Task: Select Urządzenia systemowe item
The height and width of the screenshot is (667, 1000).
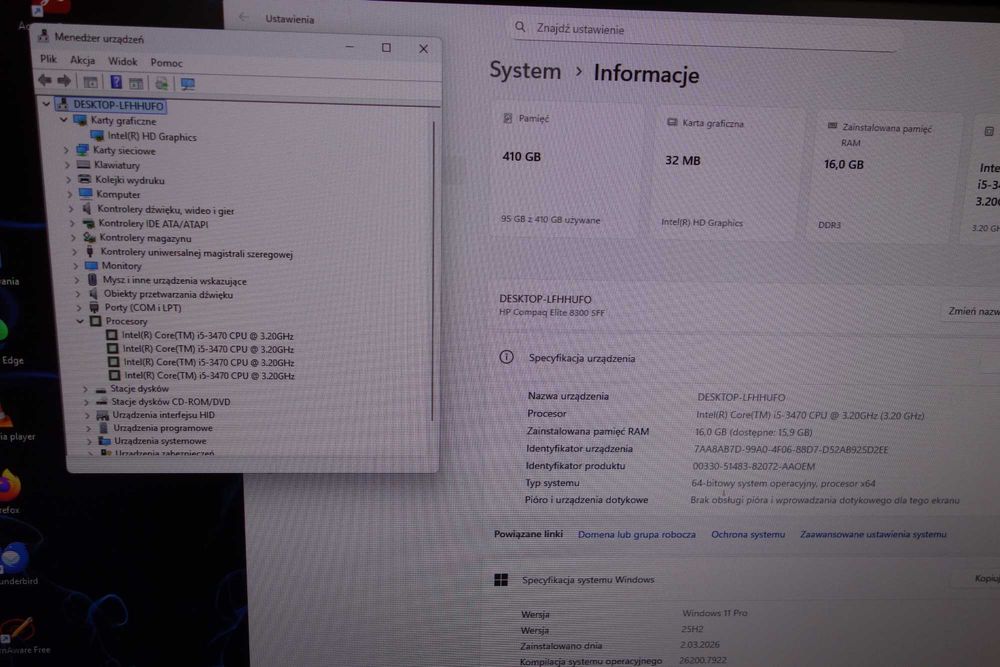Action: pos(160,441)
